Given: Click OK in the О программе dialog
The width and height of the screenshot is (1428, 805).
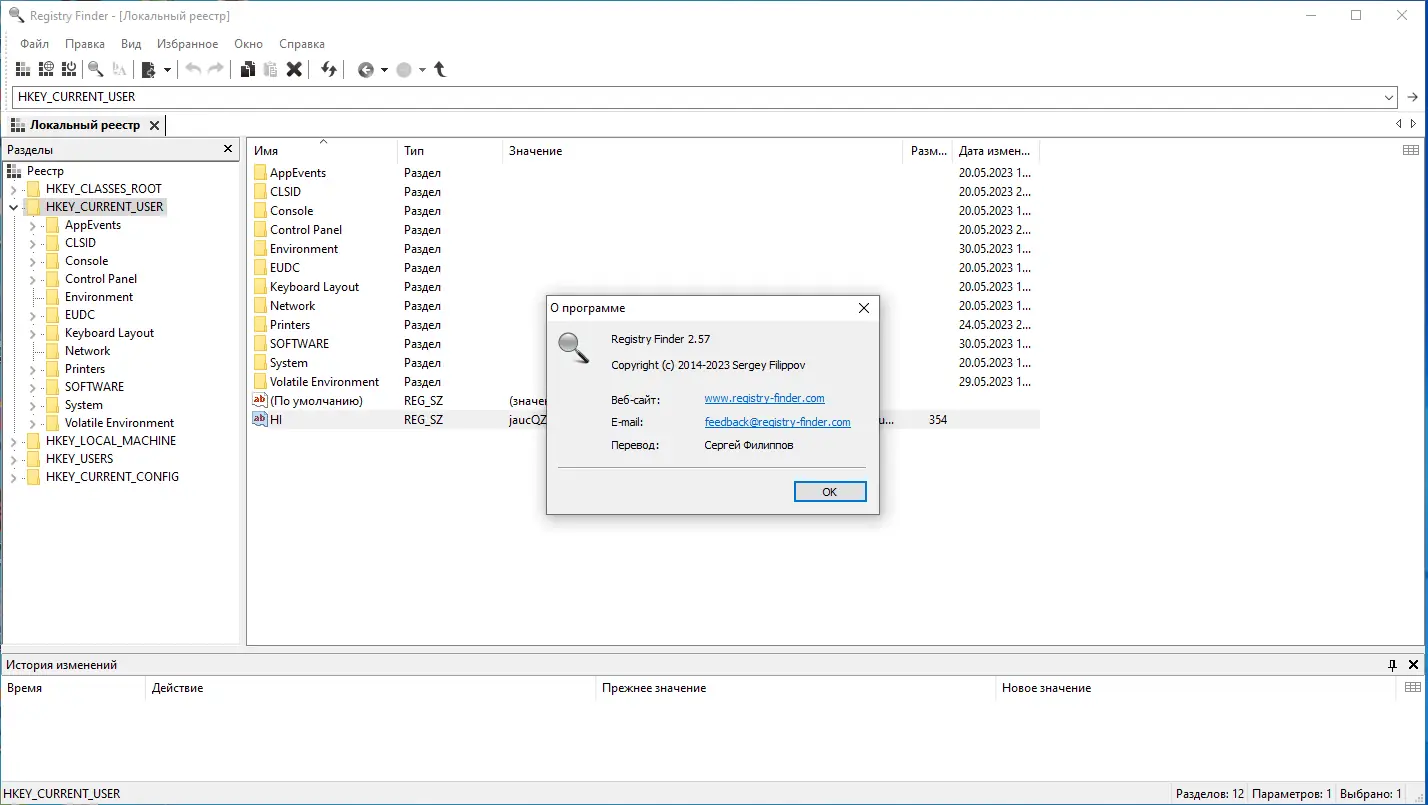Looking at the screenshot, I should tap(830, 492).
